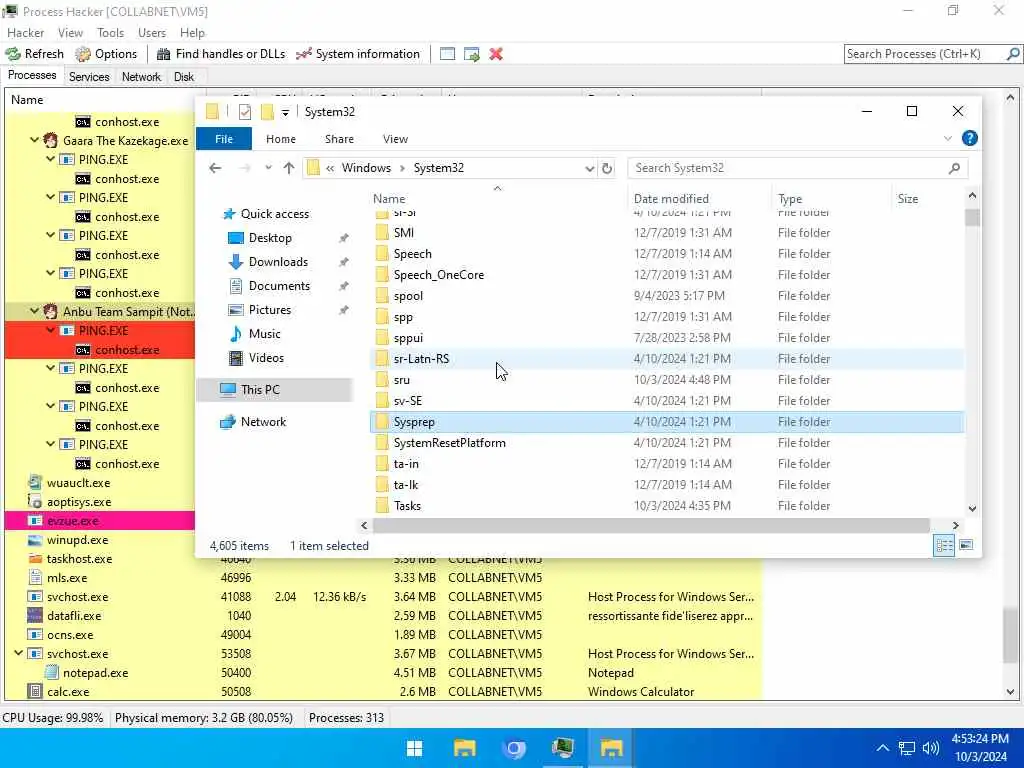
Task: Collapse the Anbu Team Sampit process node
Action: [34, 311]
